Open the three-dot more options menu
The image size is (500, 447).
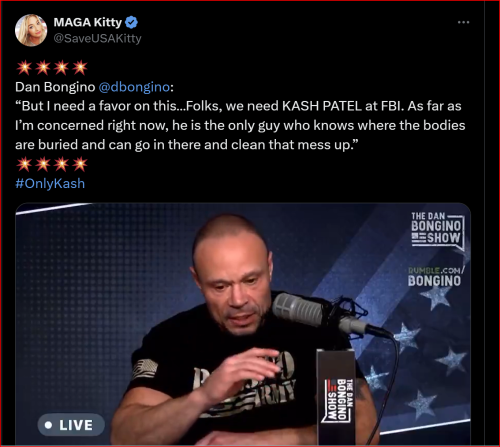(463, 22)
